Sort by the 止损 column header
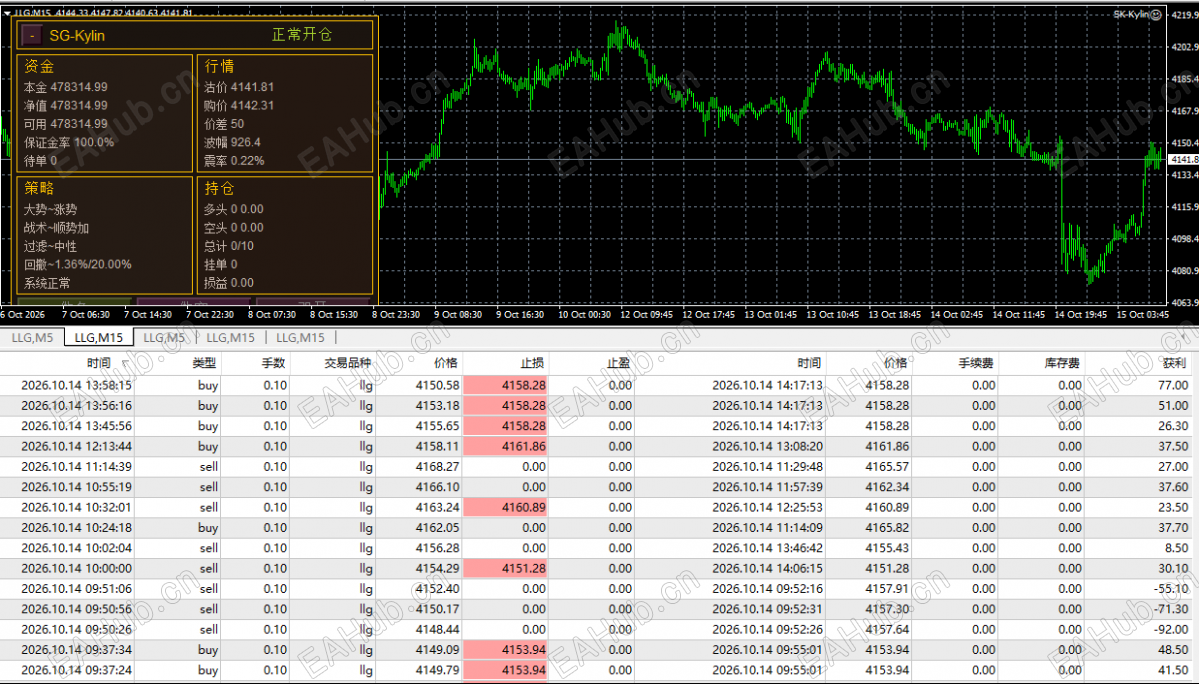Screen dimensions: 1199x684 point(532,363)
